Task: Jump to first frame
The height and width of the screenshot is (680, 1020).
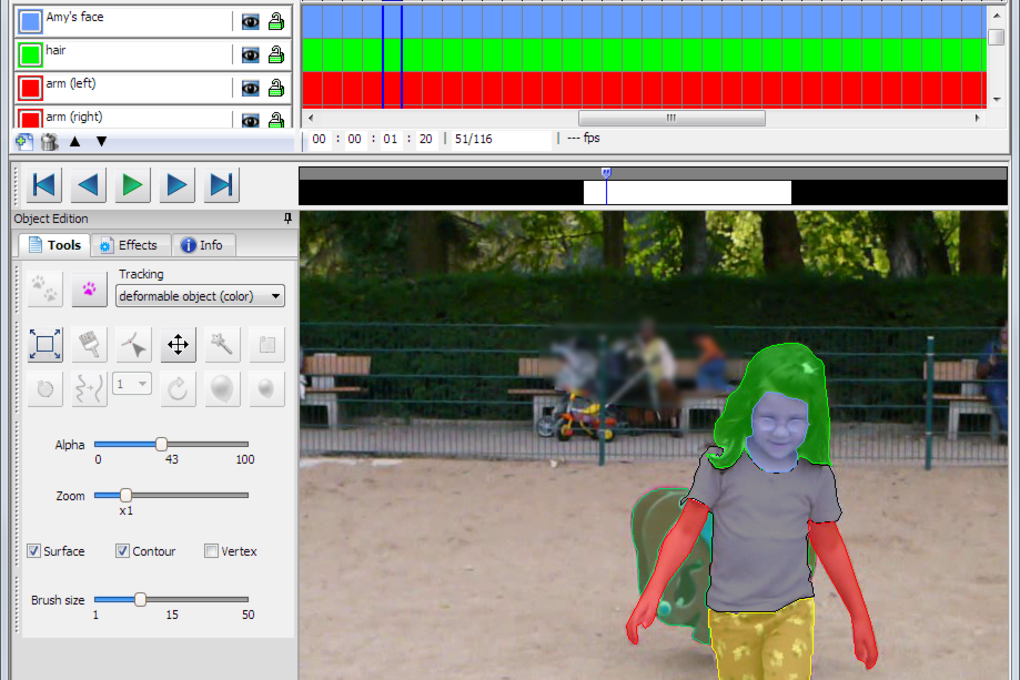Action: click(44, 185)
